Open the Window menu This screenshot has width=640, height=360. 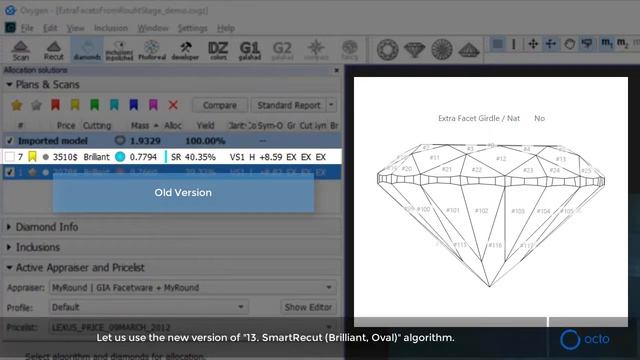click(x=153, y=28)
